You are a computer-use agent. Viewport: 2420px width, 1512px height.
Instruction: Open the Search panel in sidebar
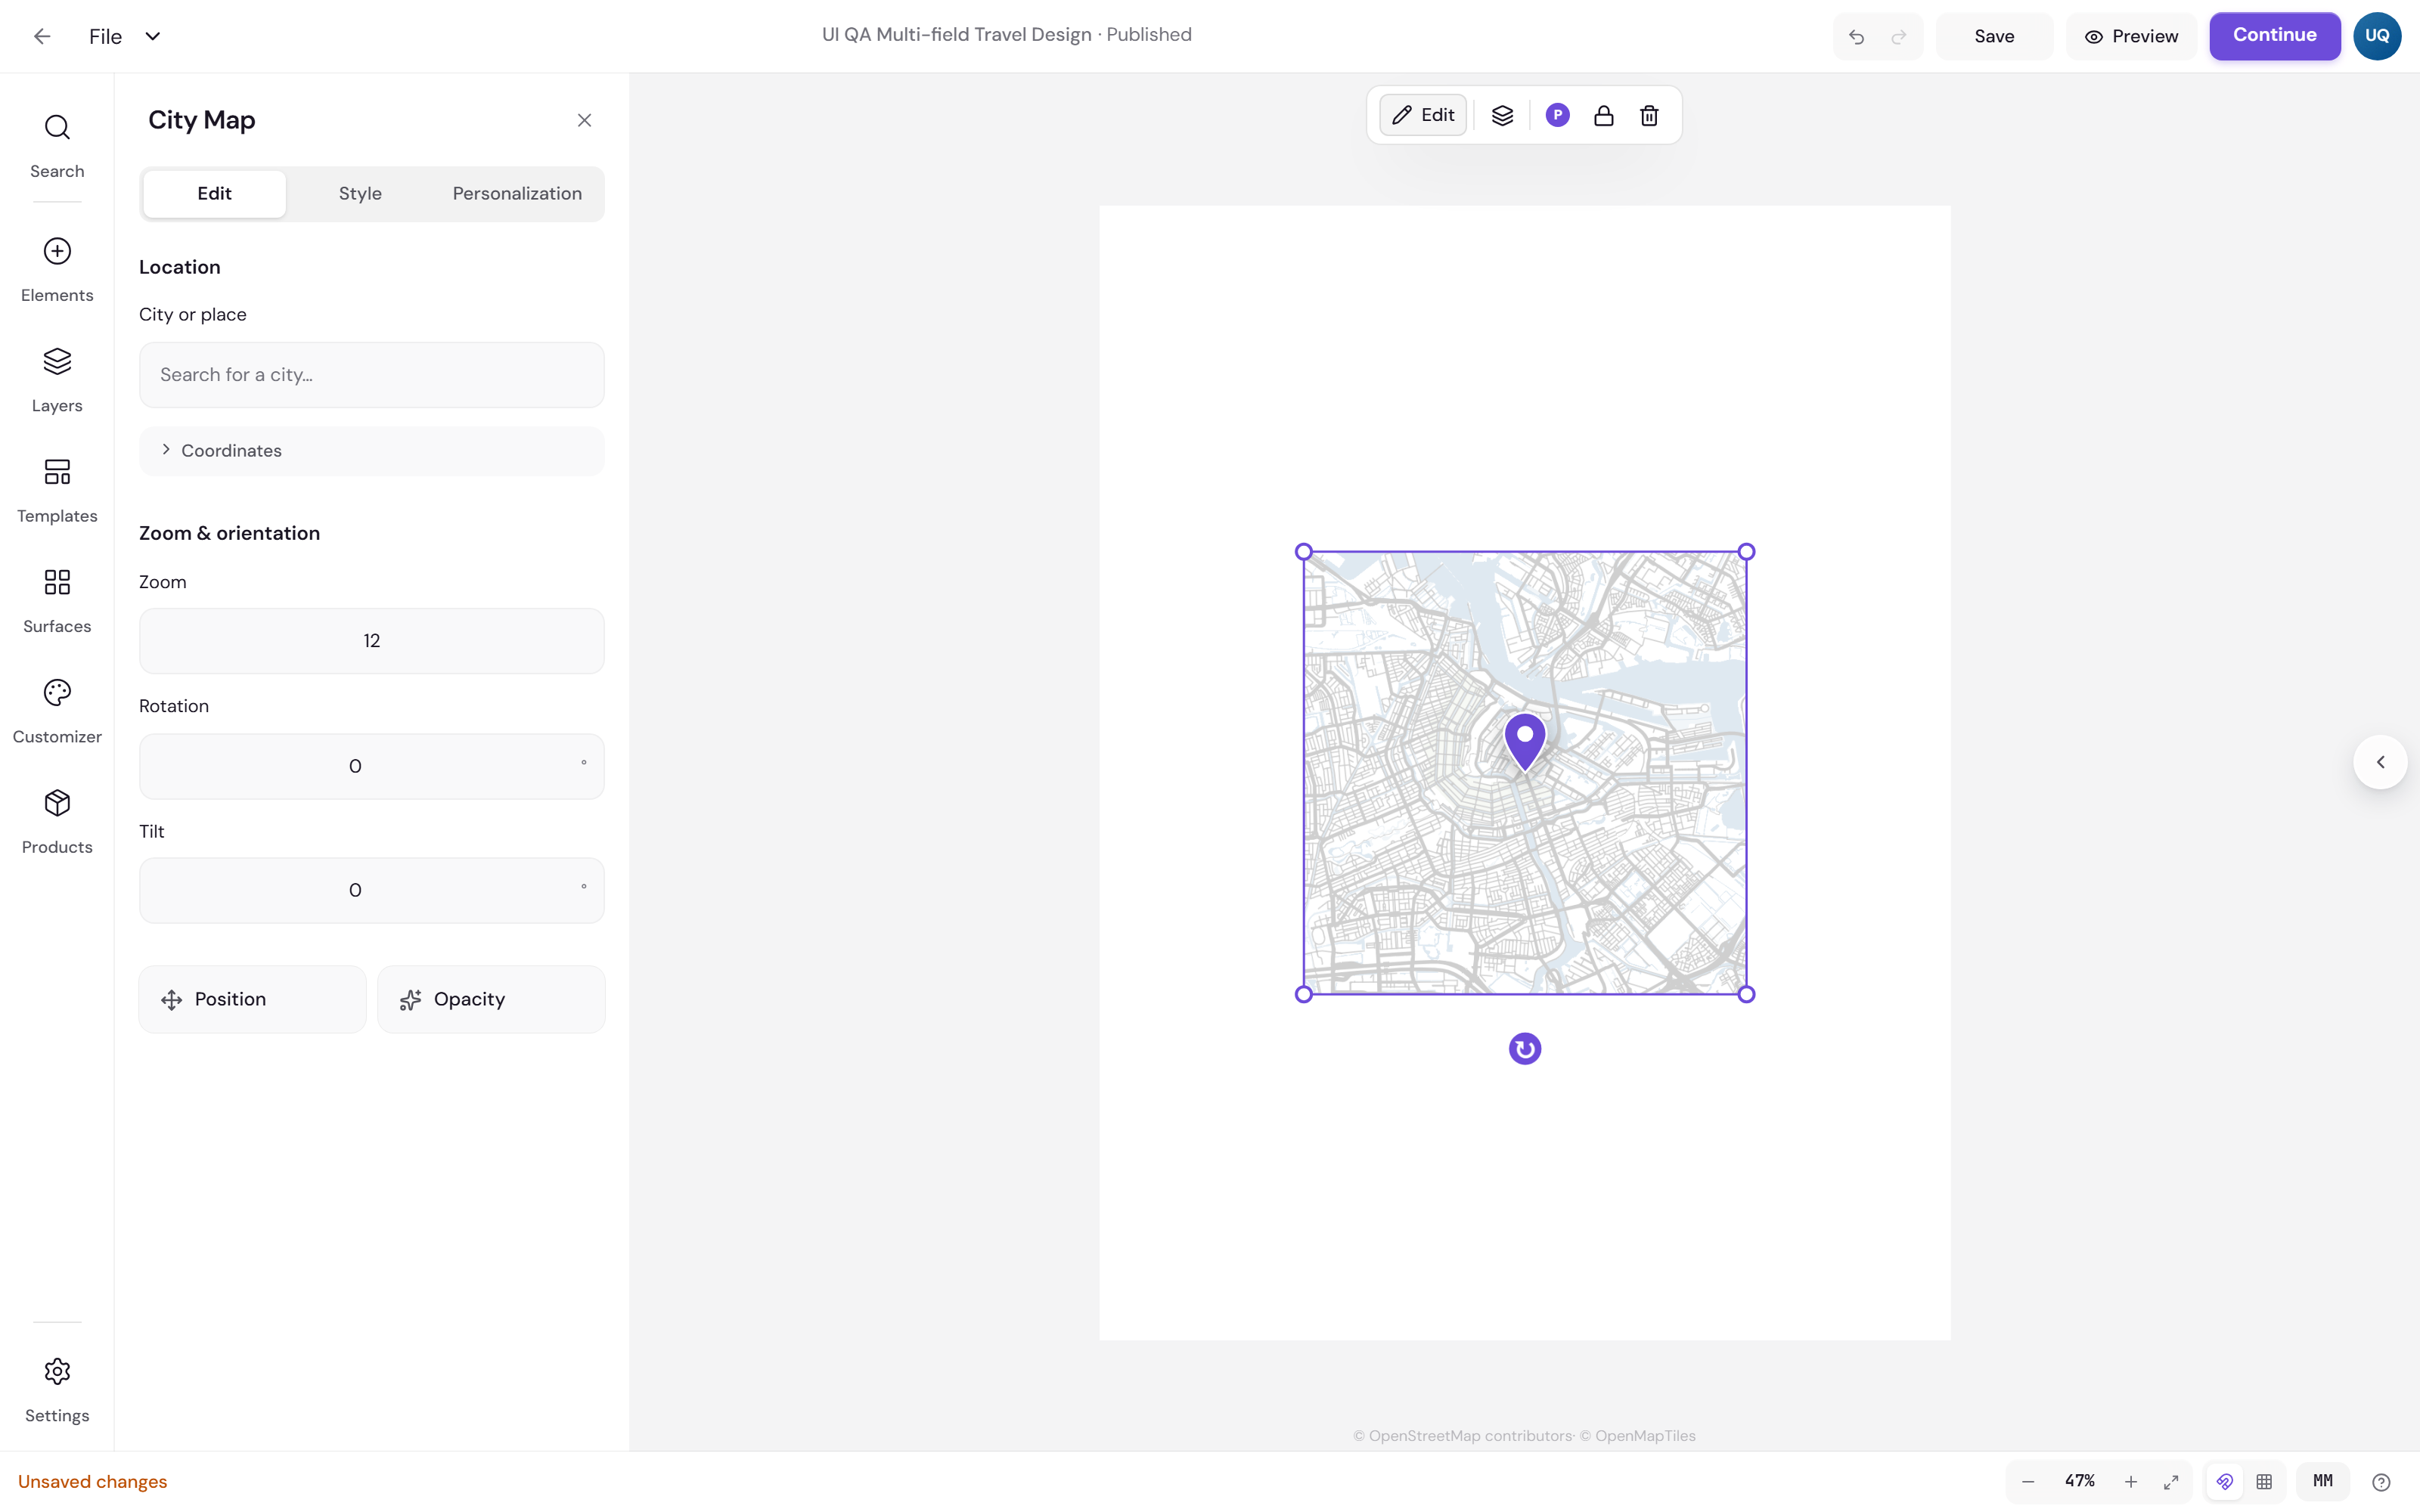click(57, 146)
